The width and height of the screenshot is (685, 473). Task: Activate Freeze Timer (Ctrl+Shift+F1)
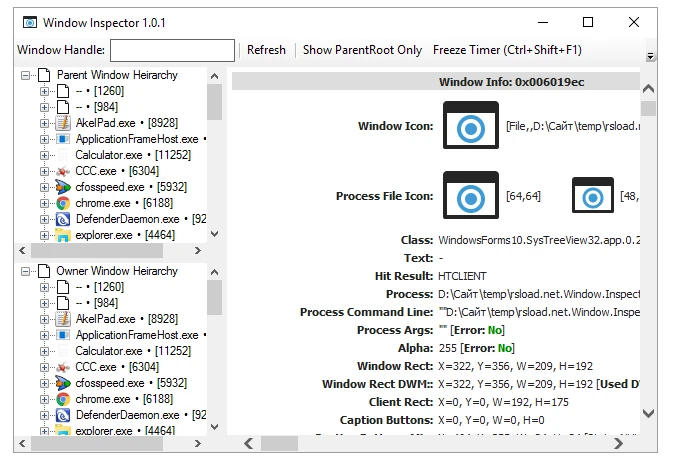[x=506, y=50]
